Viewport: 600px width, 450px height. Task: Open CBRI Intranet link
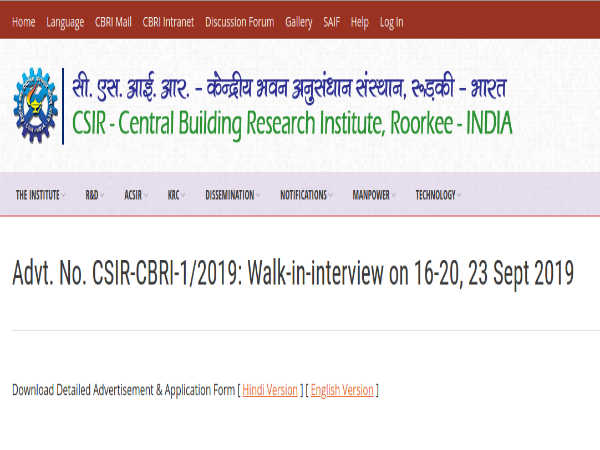tap(168, 22)
